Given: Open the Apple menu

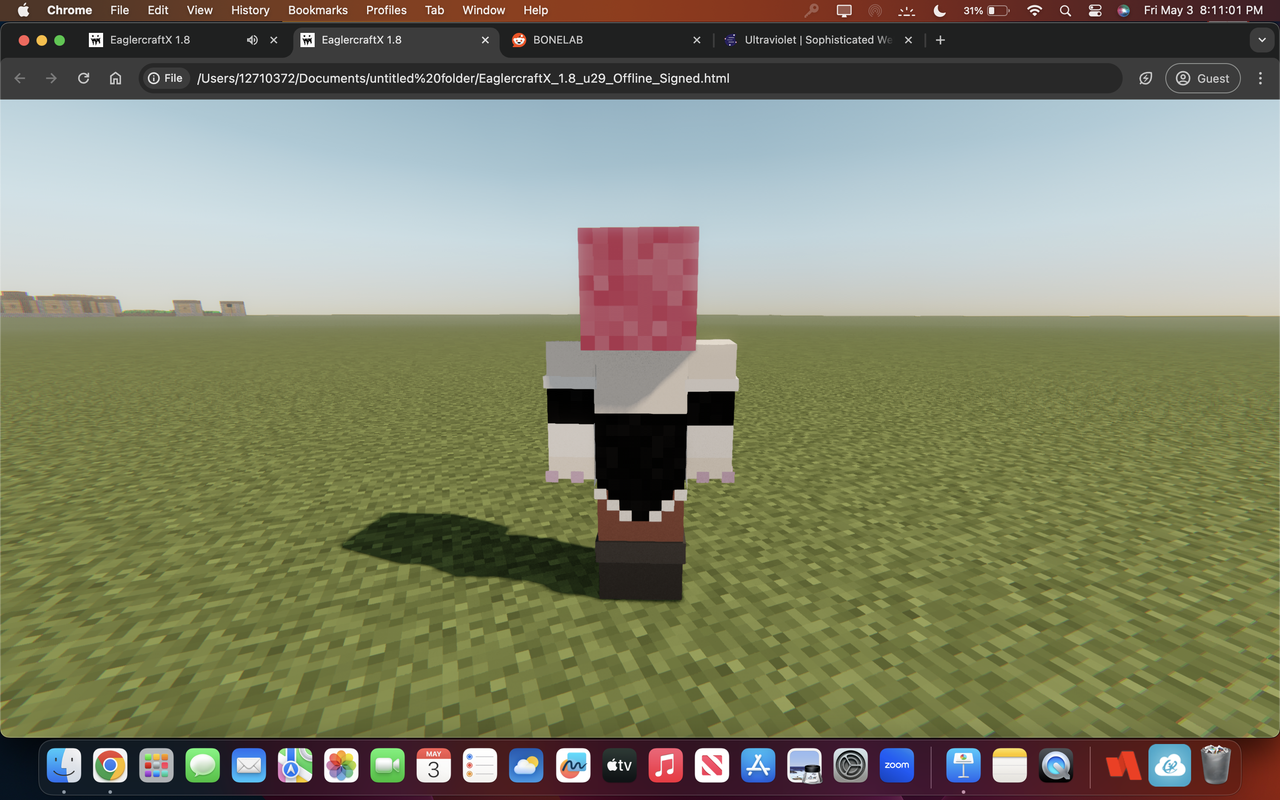Looking at the screenshot, I should (x=23, y=10).
